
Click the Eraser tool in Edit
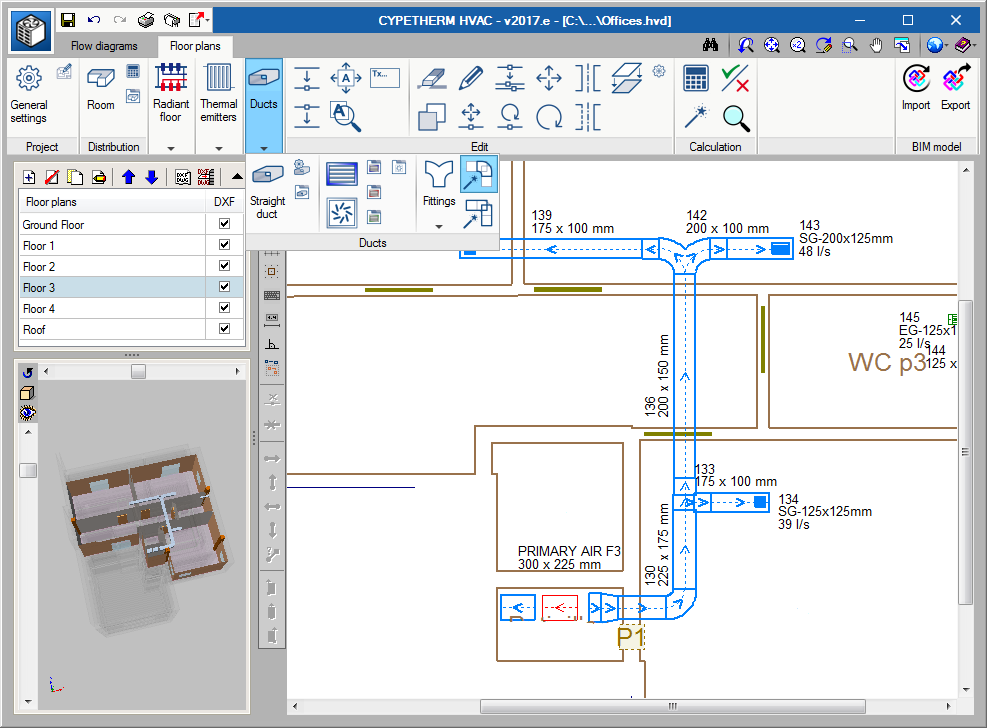[x=431, y=78]
